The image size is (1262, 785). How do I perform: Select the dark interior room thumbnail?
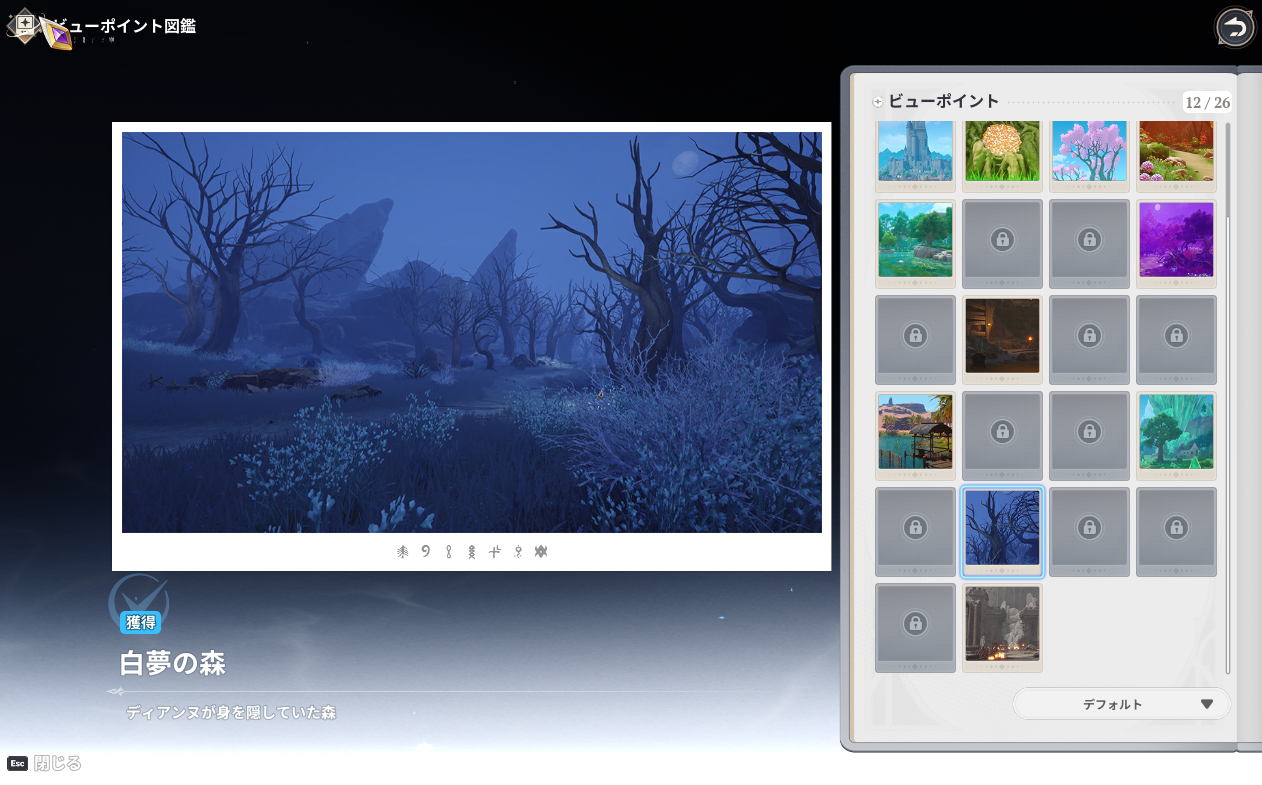tap(1002, 336)
